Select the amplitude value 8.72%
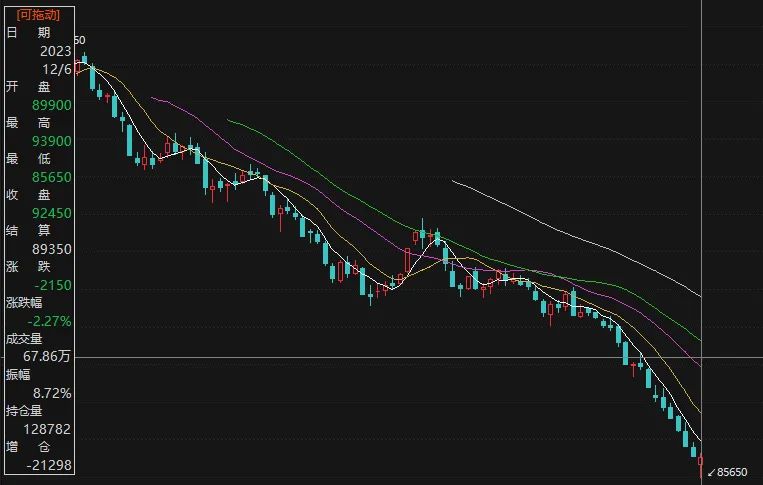This screenshot has width=763, height=485. pyautogui.click(x=52, y=393)
